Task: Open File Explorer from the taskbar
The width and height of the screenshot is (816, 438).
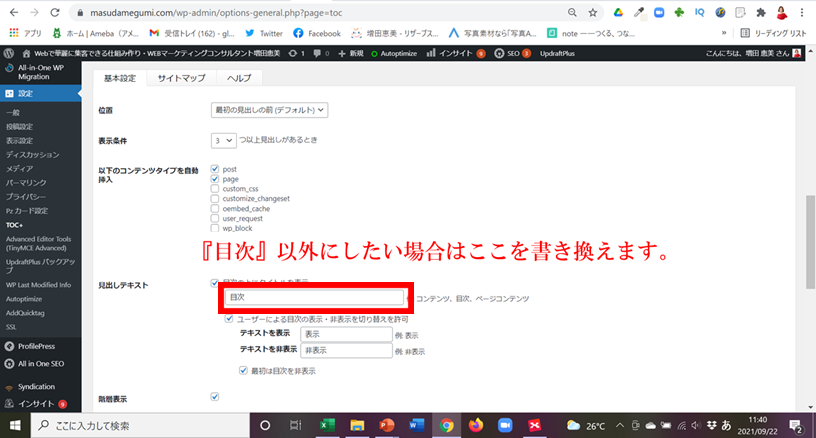Action: tap(357, 426)
